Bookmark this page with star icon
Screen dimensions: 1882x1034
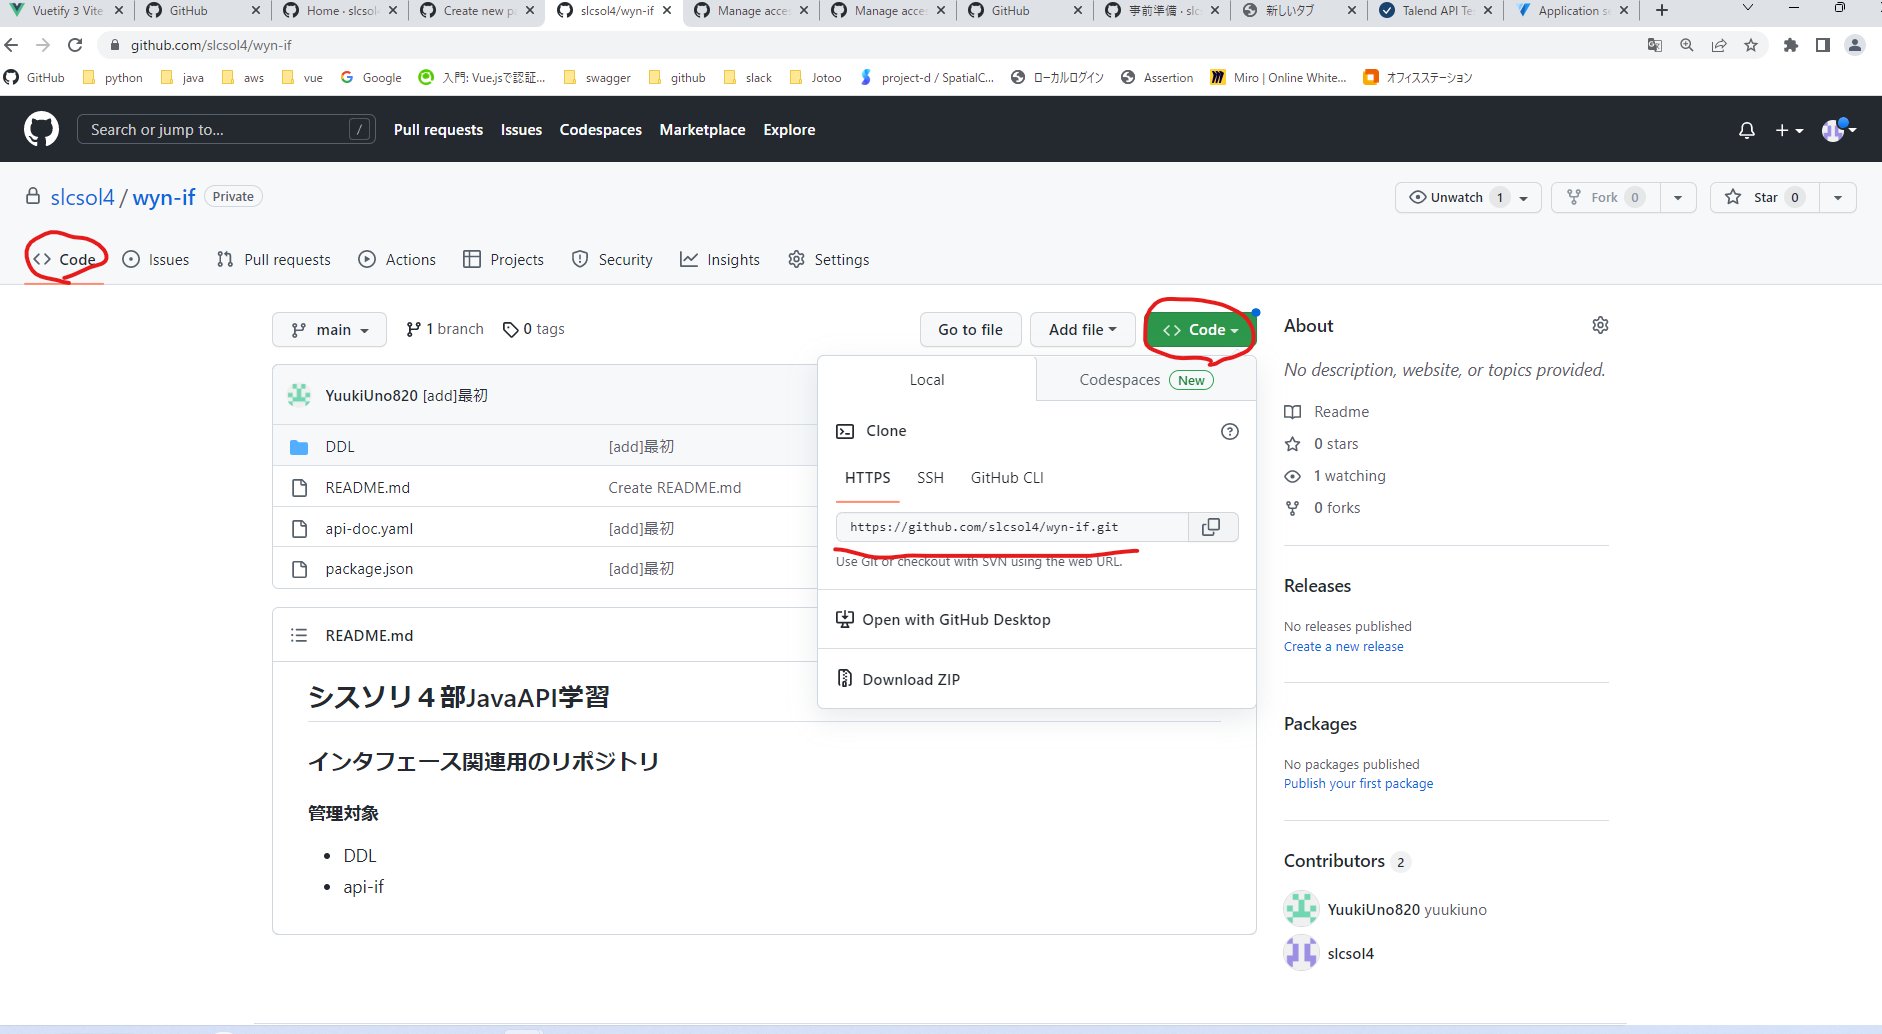pyautogui.click(x=1751, y=45)
